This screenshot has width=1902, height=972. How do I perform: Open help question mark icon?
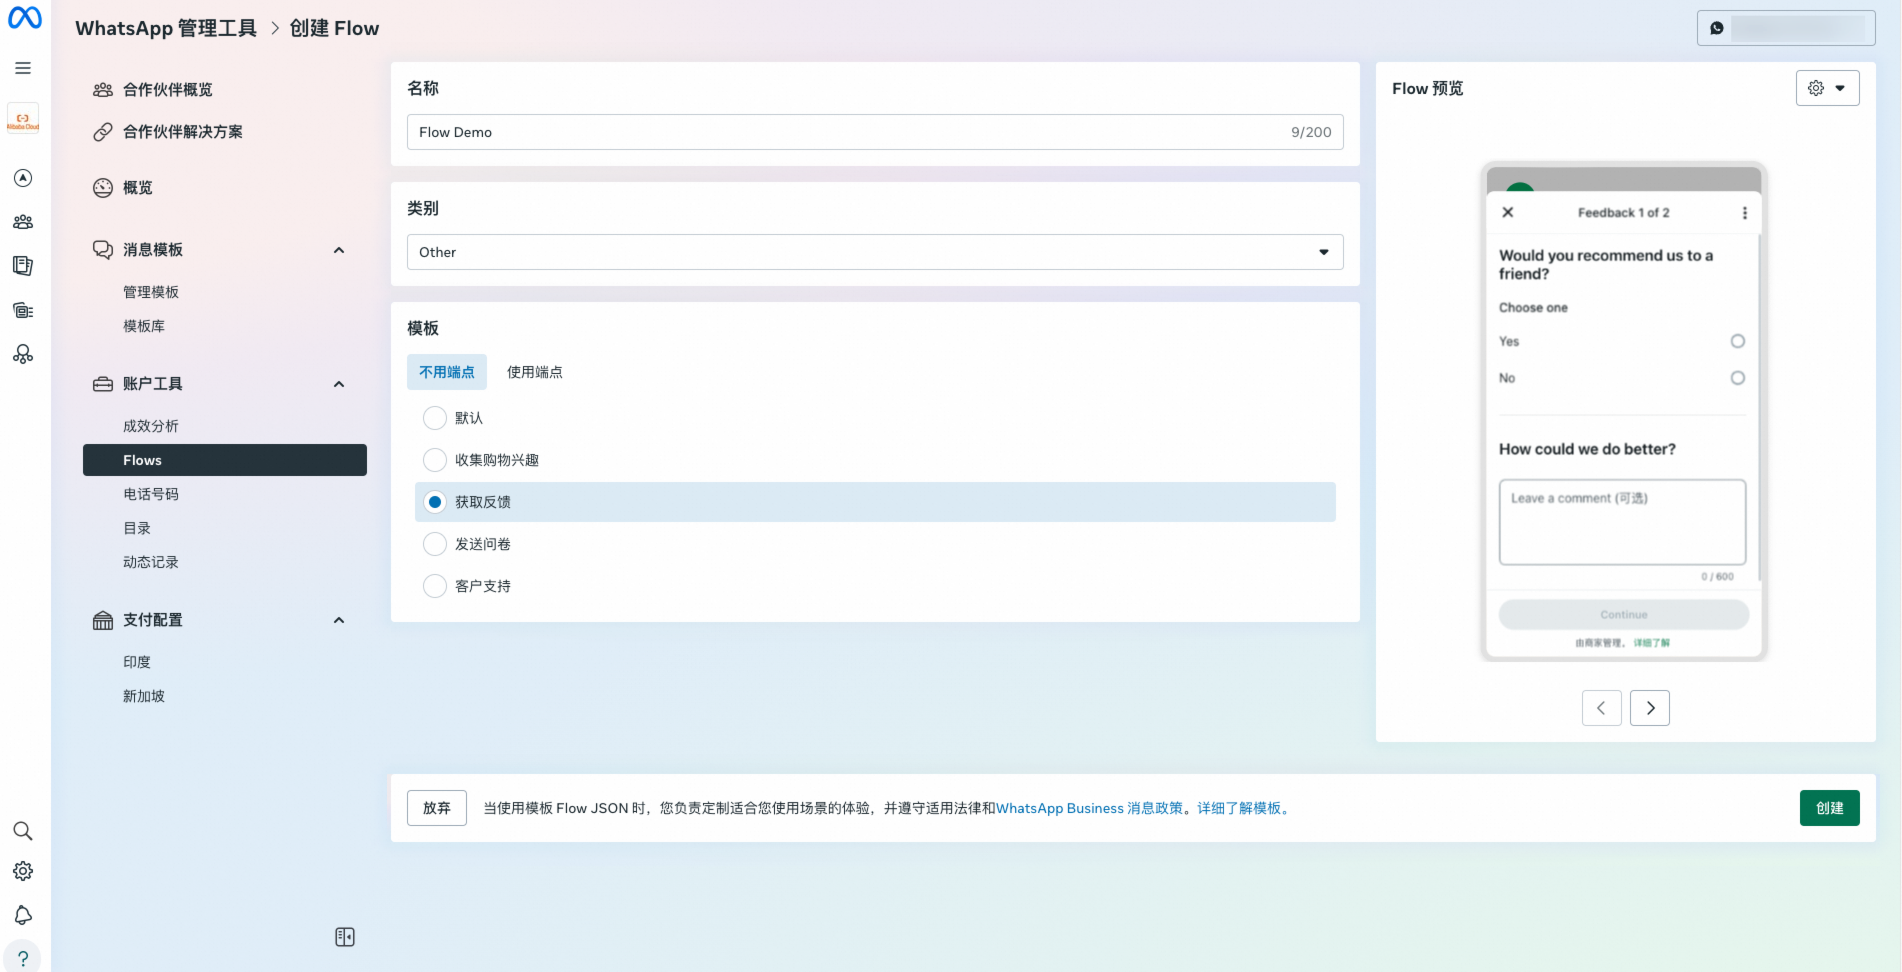click(x=23, y=958)
